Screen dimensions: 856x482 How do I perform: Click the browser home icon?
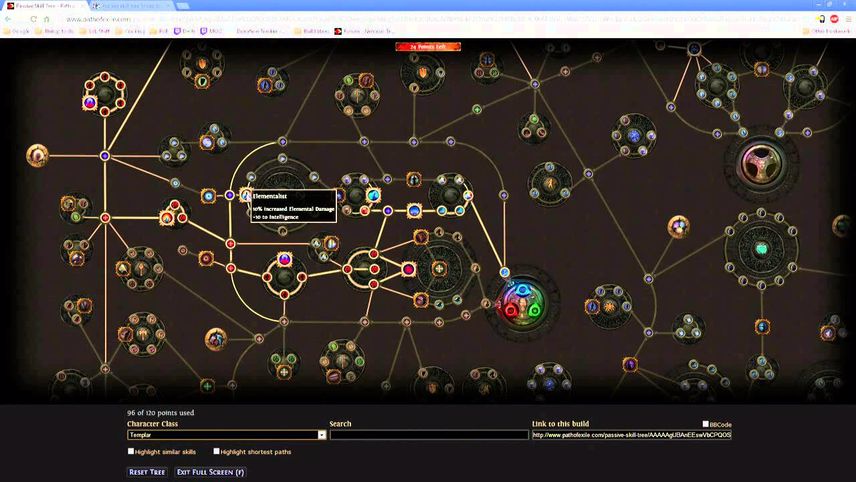[47, 19]
